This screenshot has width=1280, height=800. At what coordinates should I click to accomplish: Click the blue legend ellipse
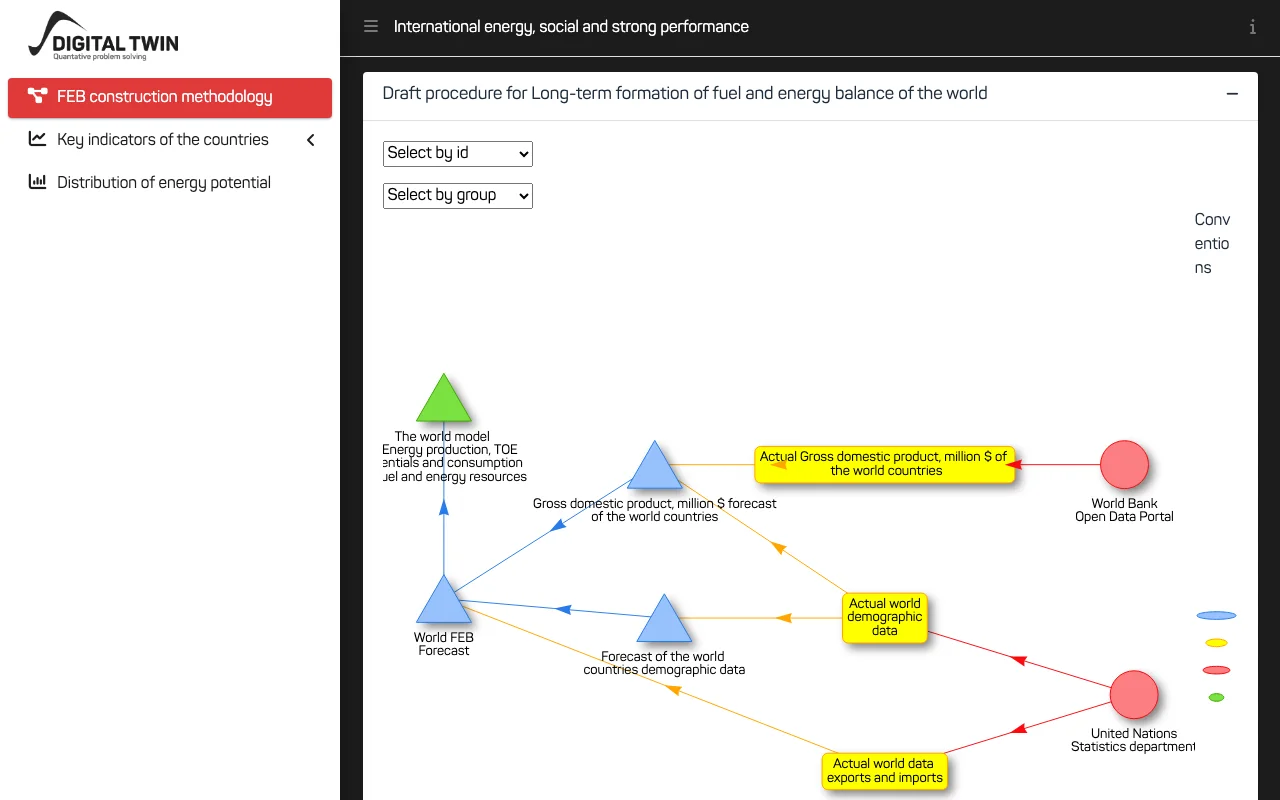(x=1216, y=616)
